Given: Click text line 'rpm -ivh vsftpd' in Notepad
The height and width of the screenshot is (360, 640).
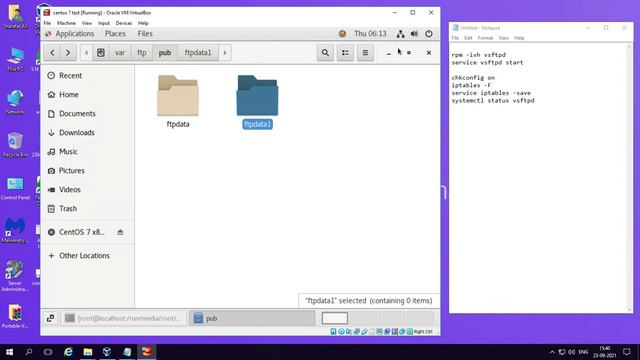Looking at the screenshot, I should coord(478,55).
